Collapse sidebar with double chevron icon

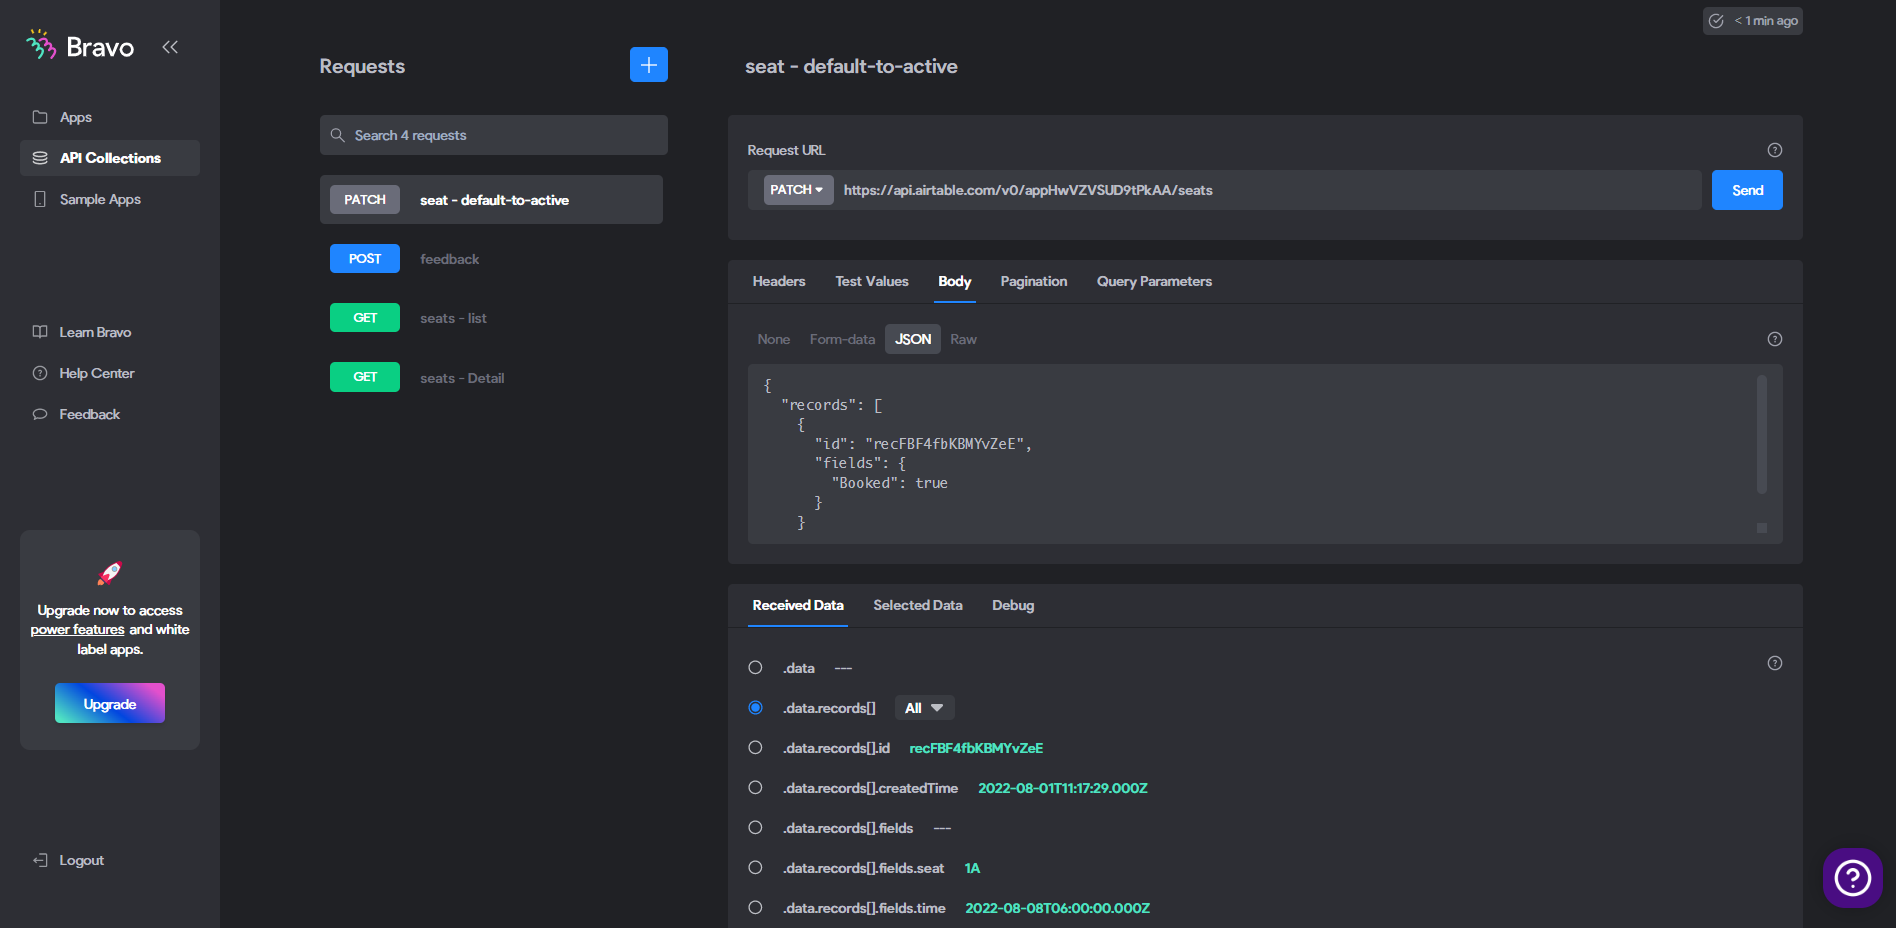pyautogui.click(x=170, y=47)
